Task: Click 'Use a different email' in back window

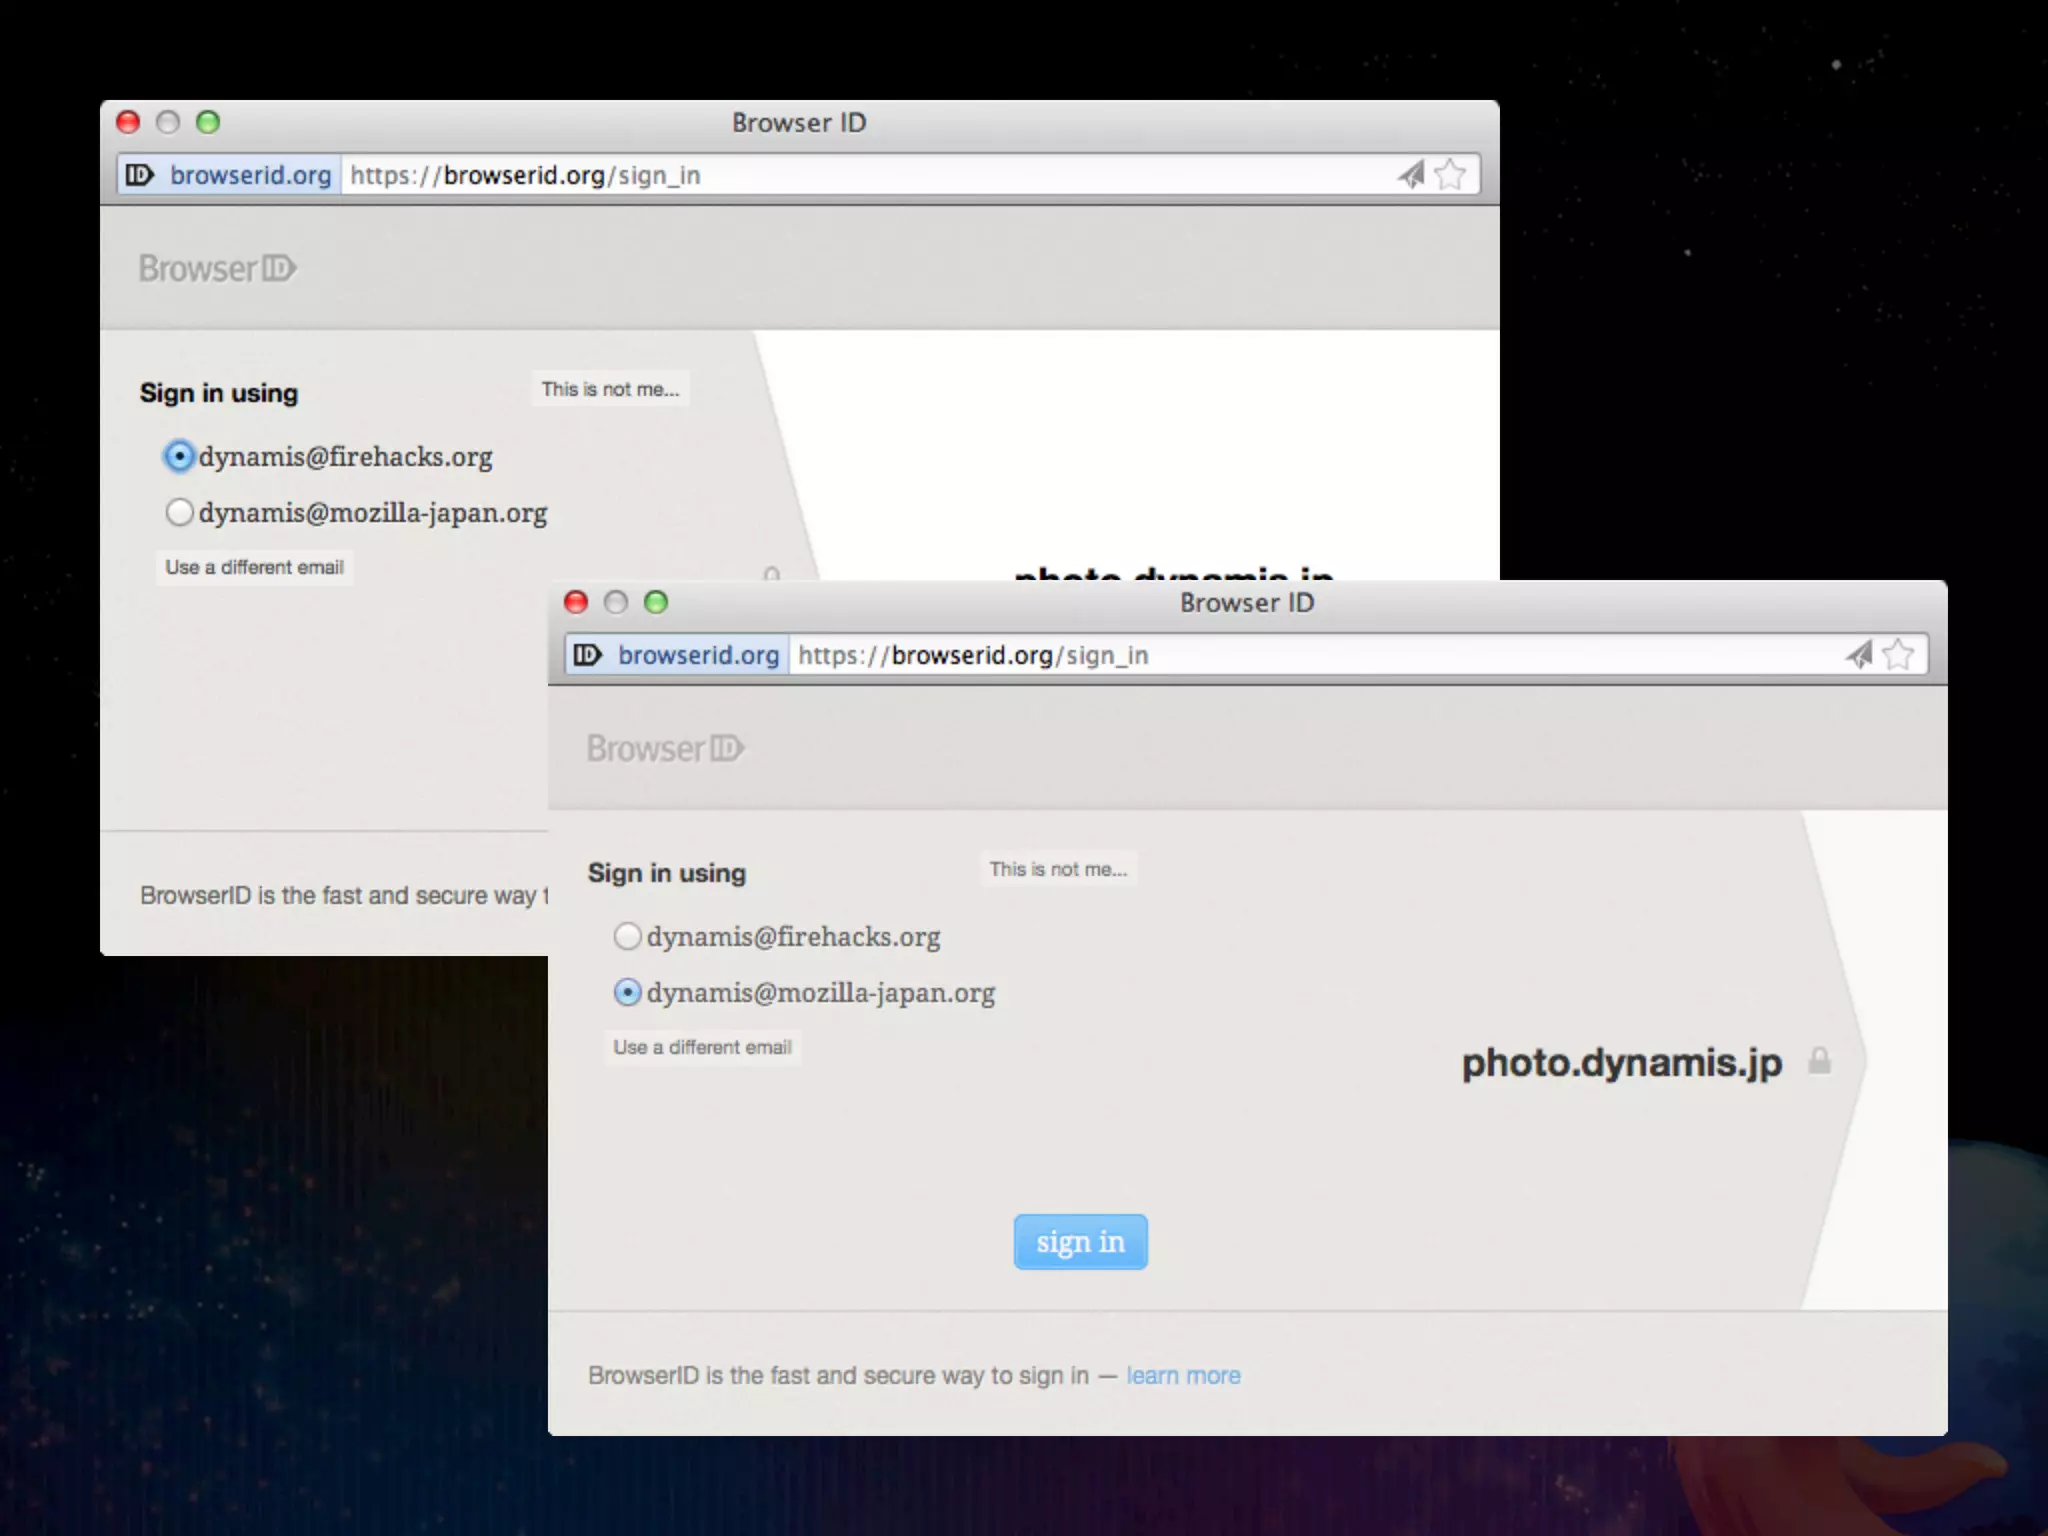Action: pos(254,567)
